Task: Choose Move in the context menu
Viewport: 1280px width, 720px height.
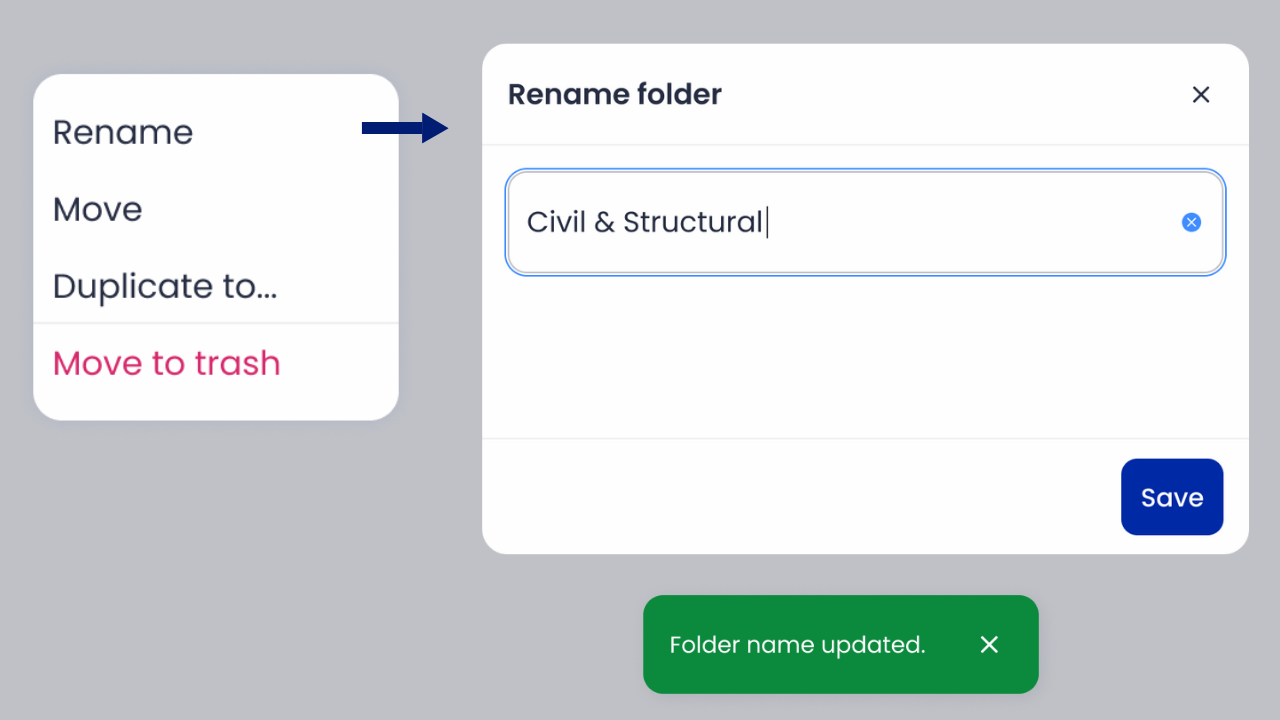Action: pyautogui.click(x=98, y=209)
